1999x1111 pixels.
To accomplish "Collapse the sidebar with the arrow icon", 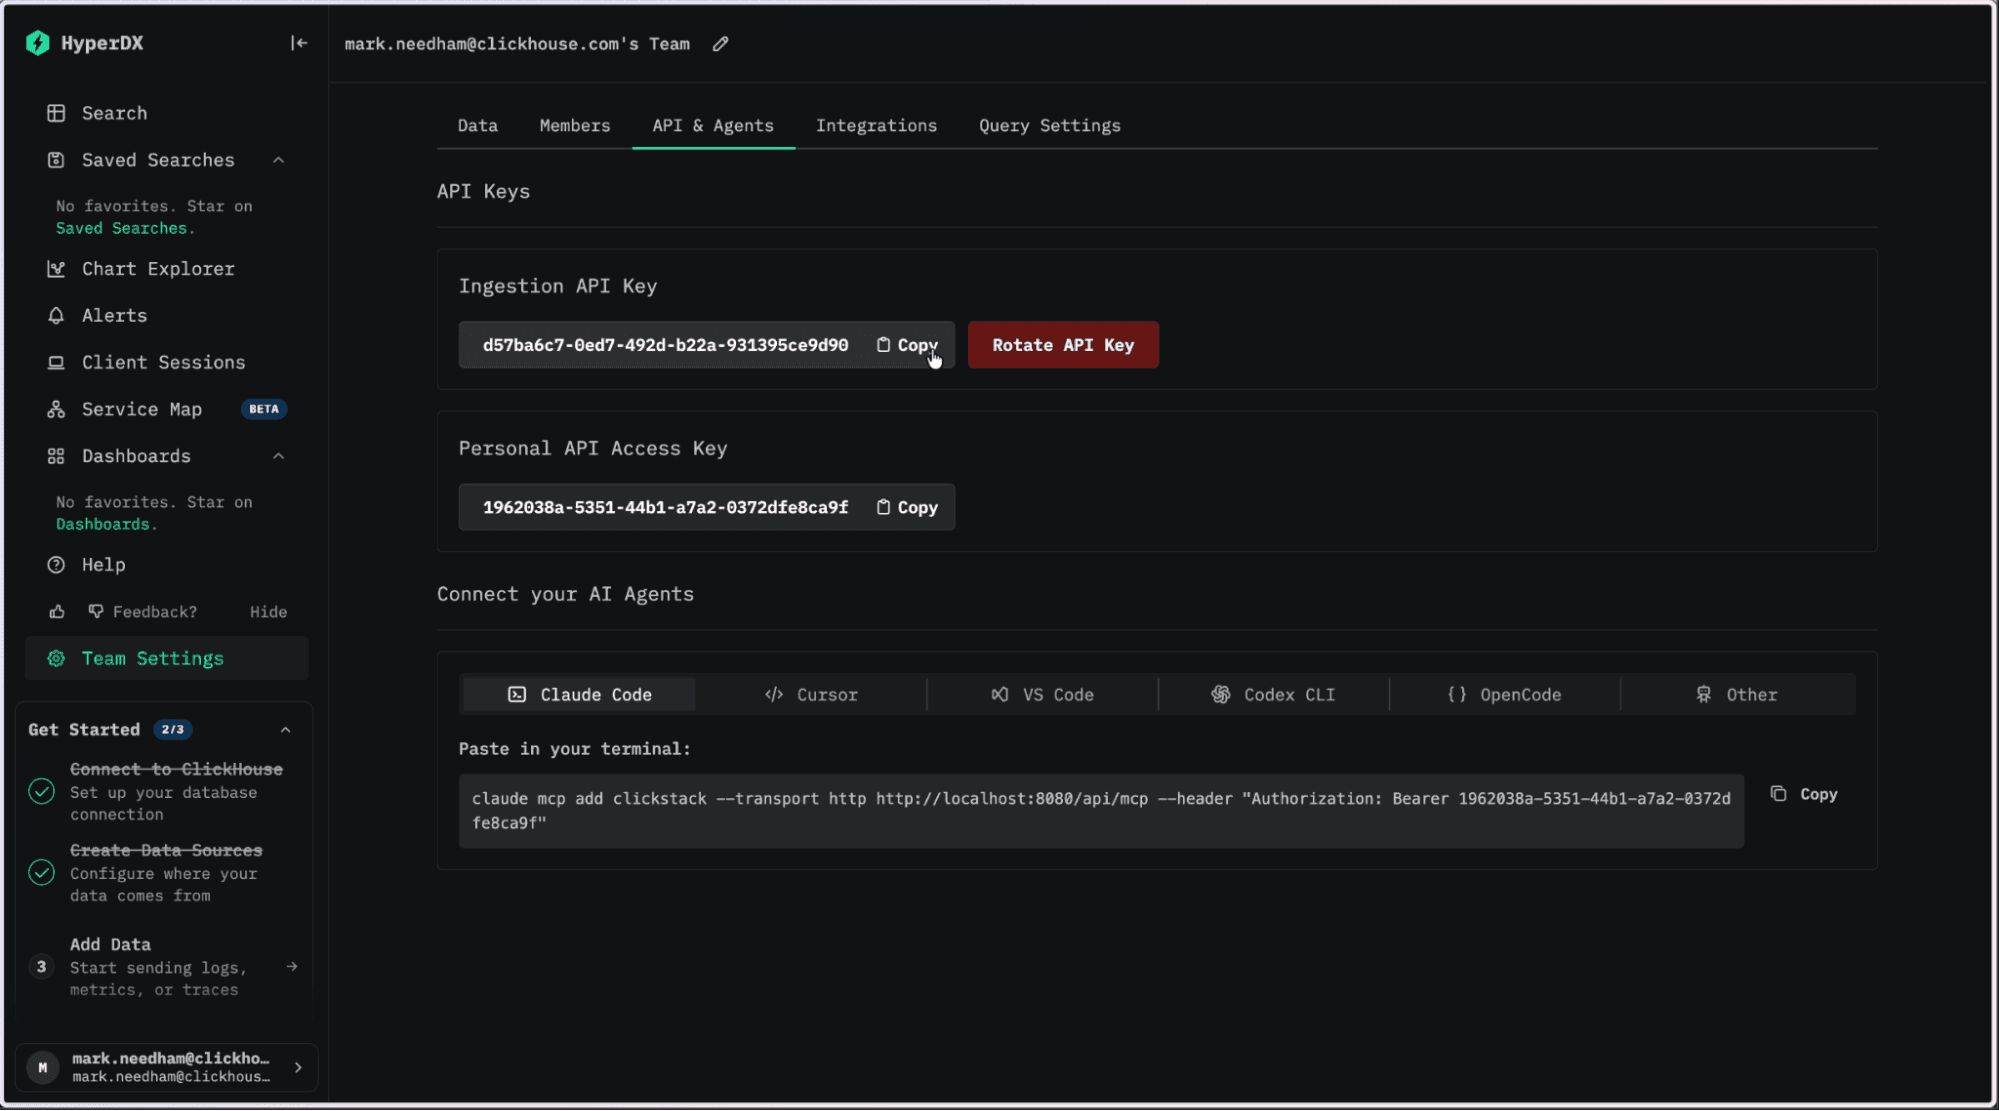I will [x=298, y=43].
